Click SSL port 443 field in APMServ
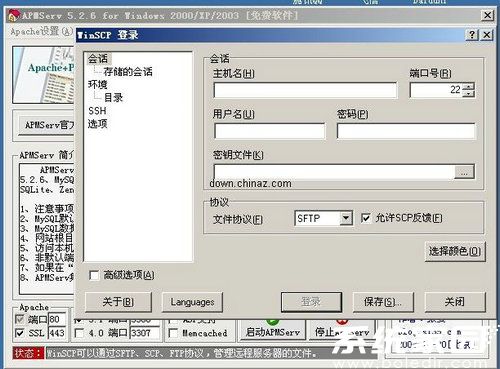 57,333
